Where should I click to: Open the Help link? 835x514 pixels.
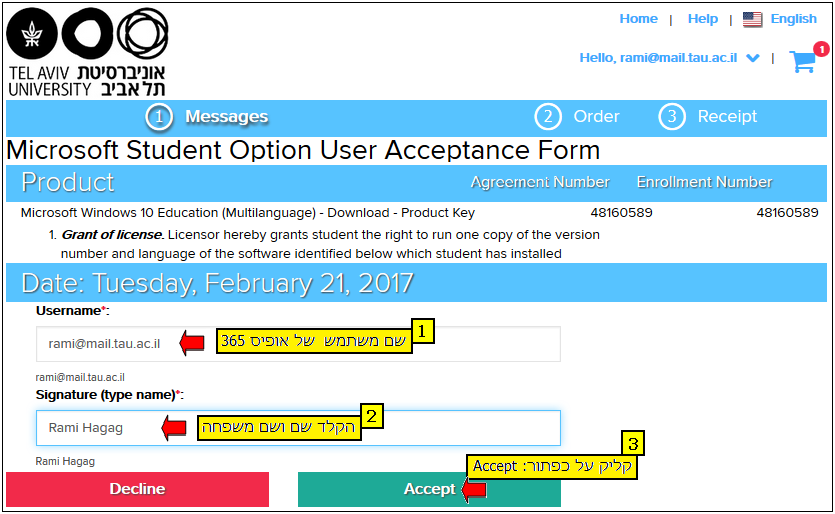click(702, 19)
